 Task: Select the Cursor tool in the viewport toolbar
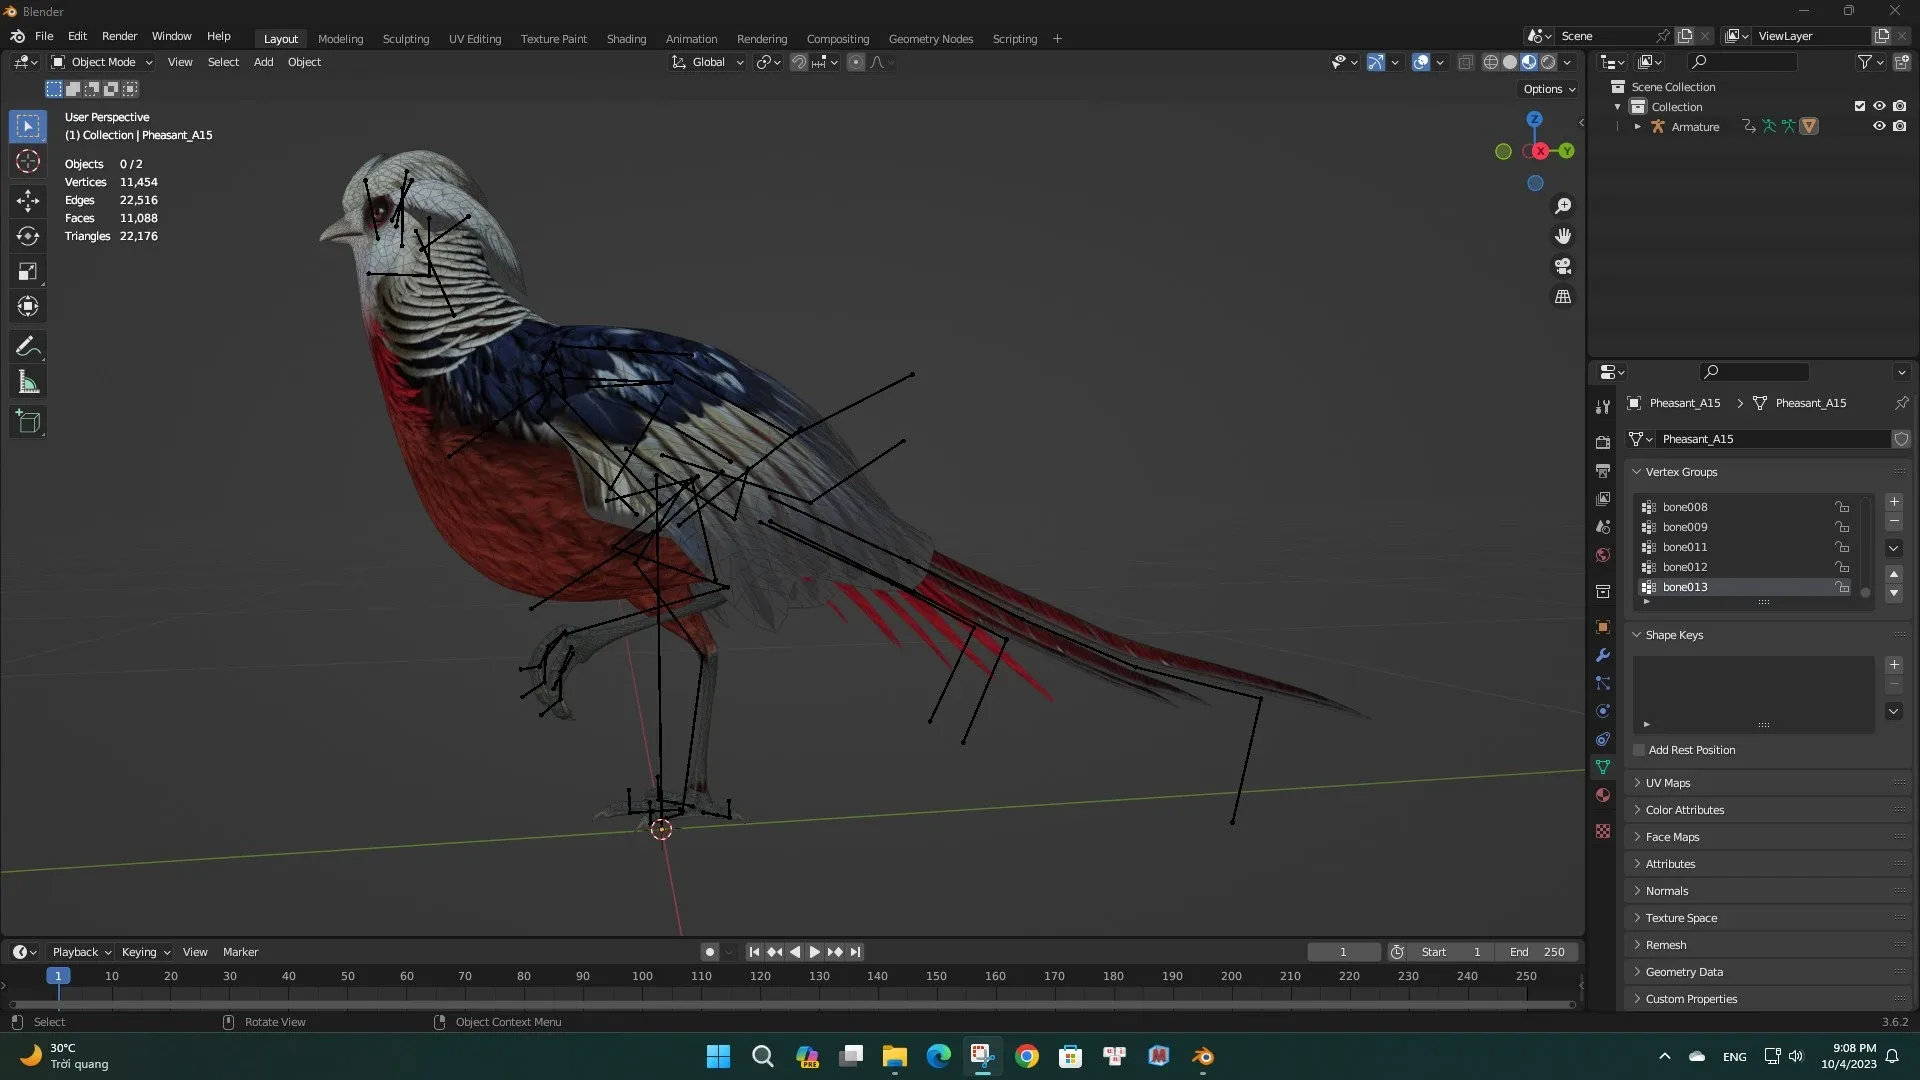click(28, 162)
